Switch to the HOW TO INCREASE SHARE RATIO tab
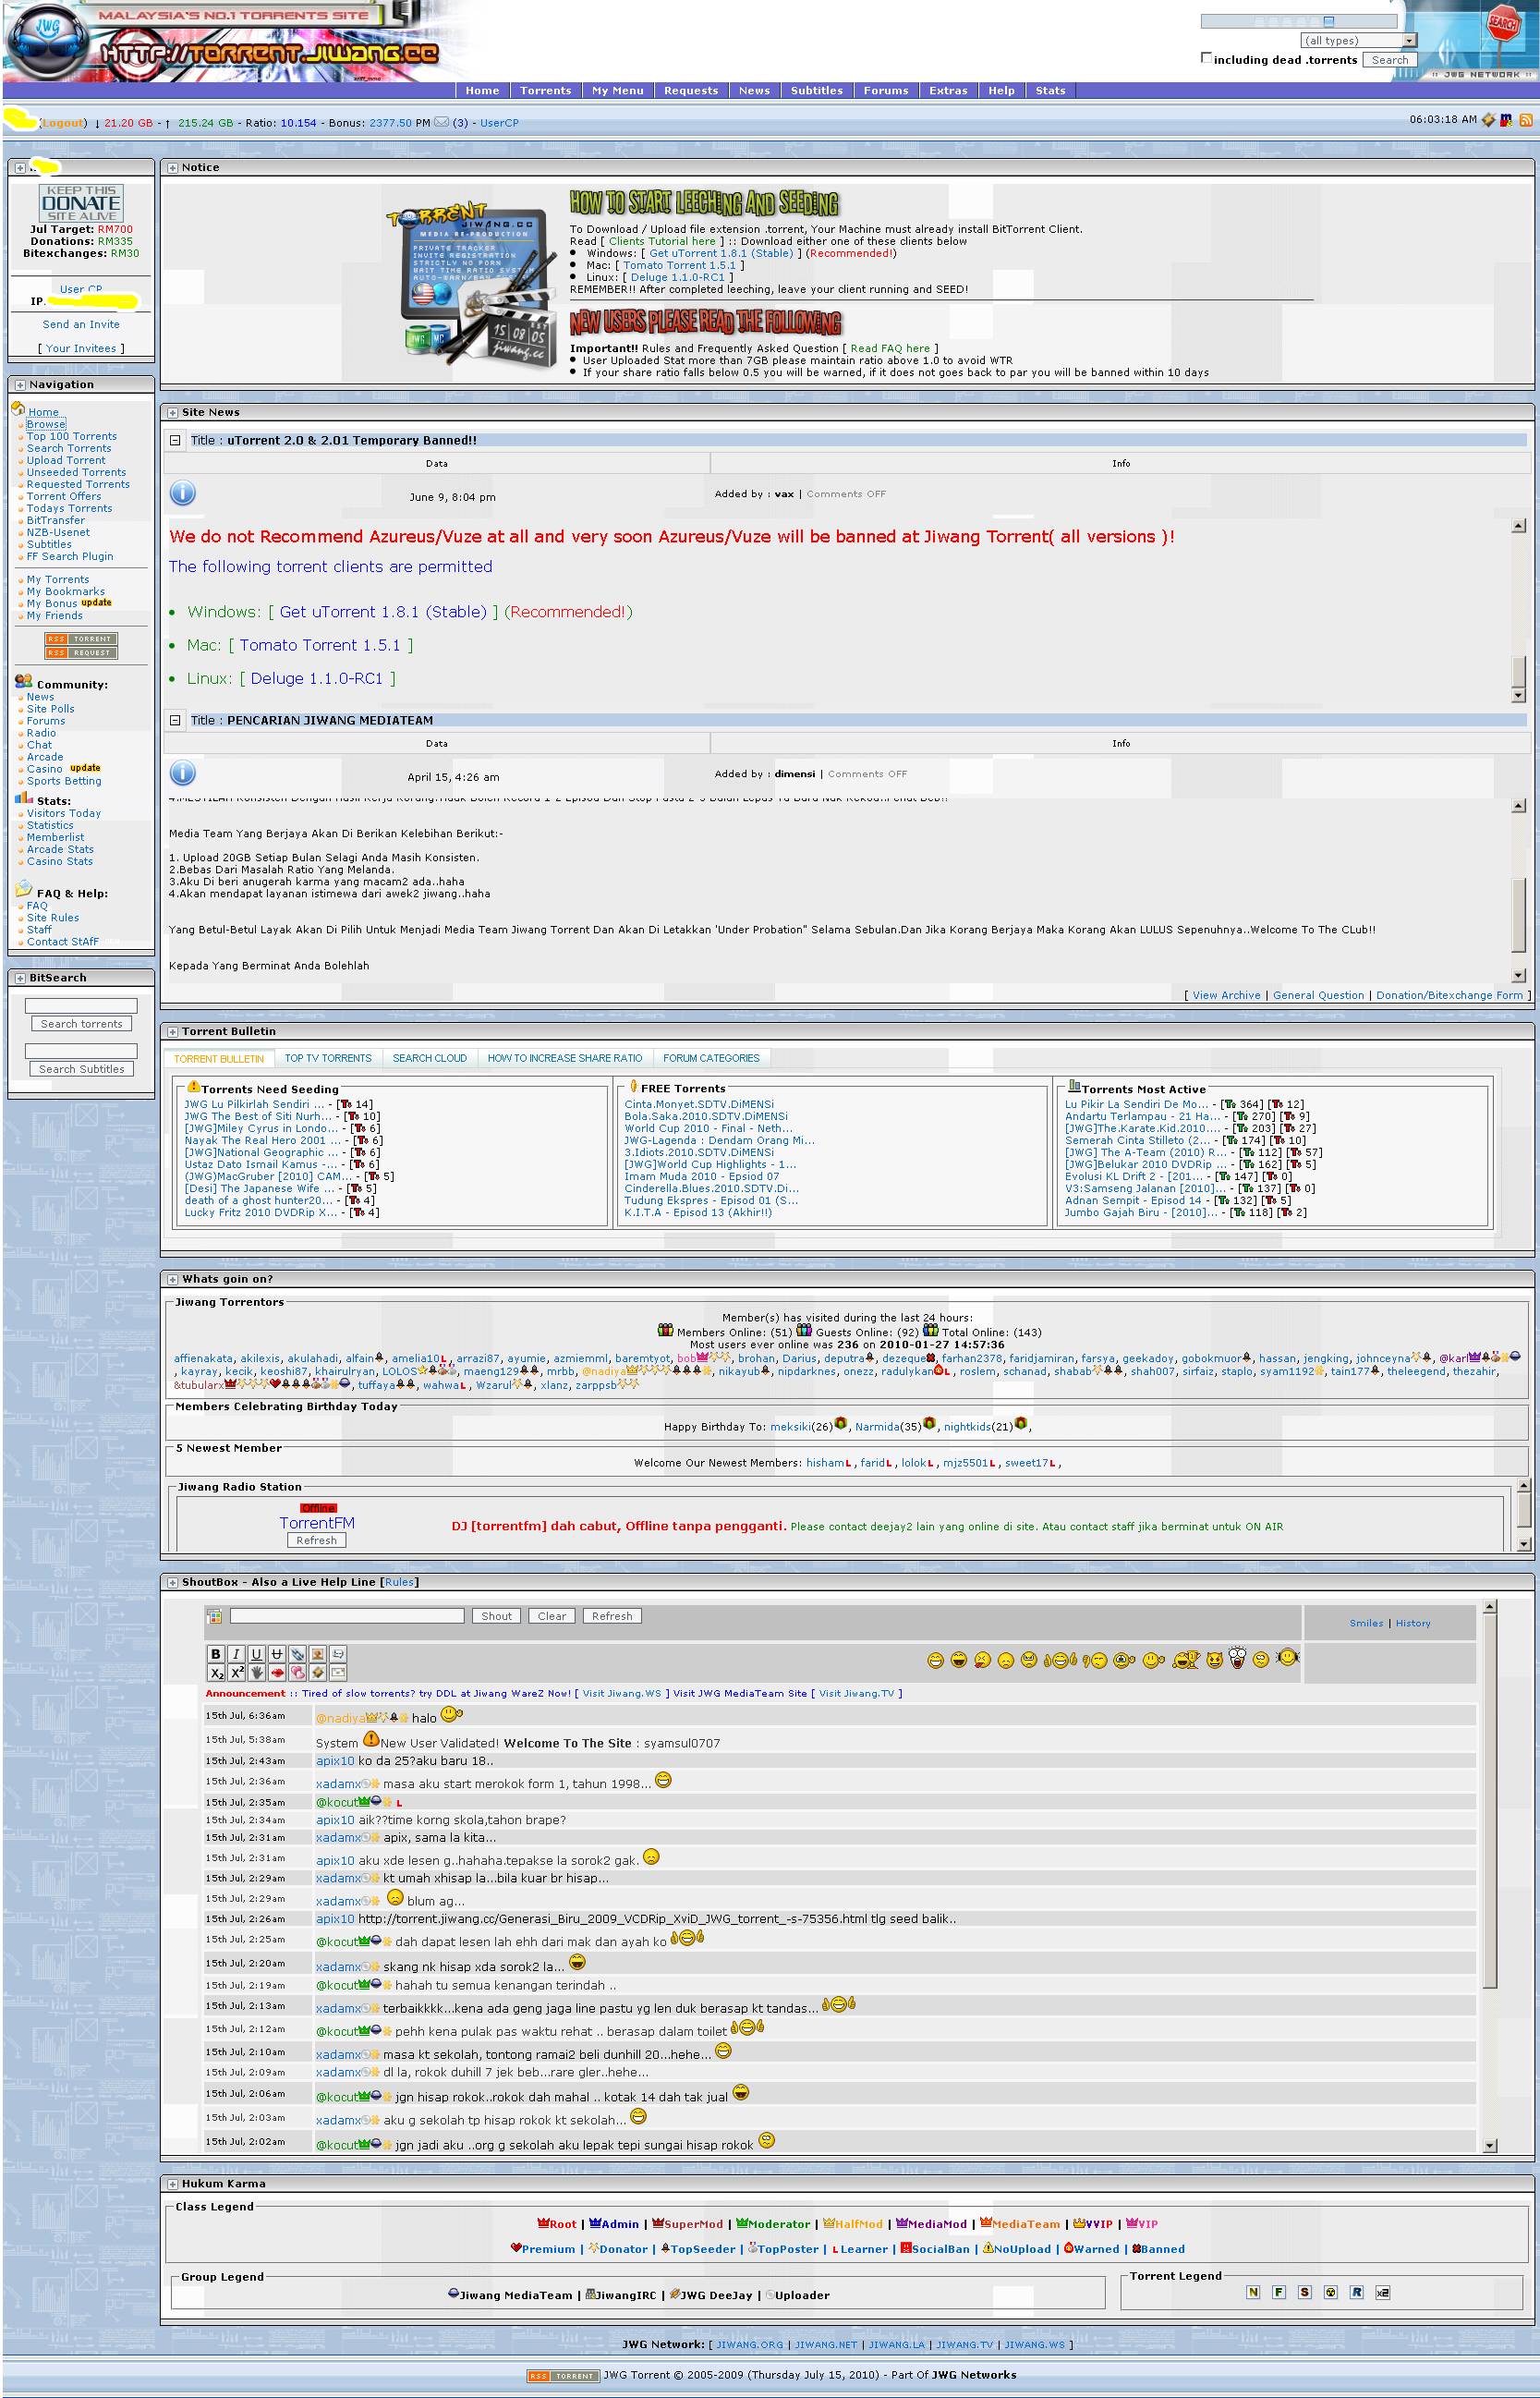The width and height of the screenshot is (1540, 2398). click(x=565, y=1058)
